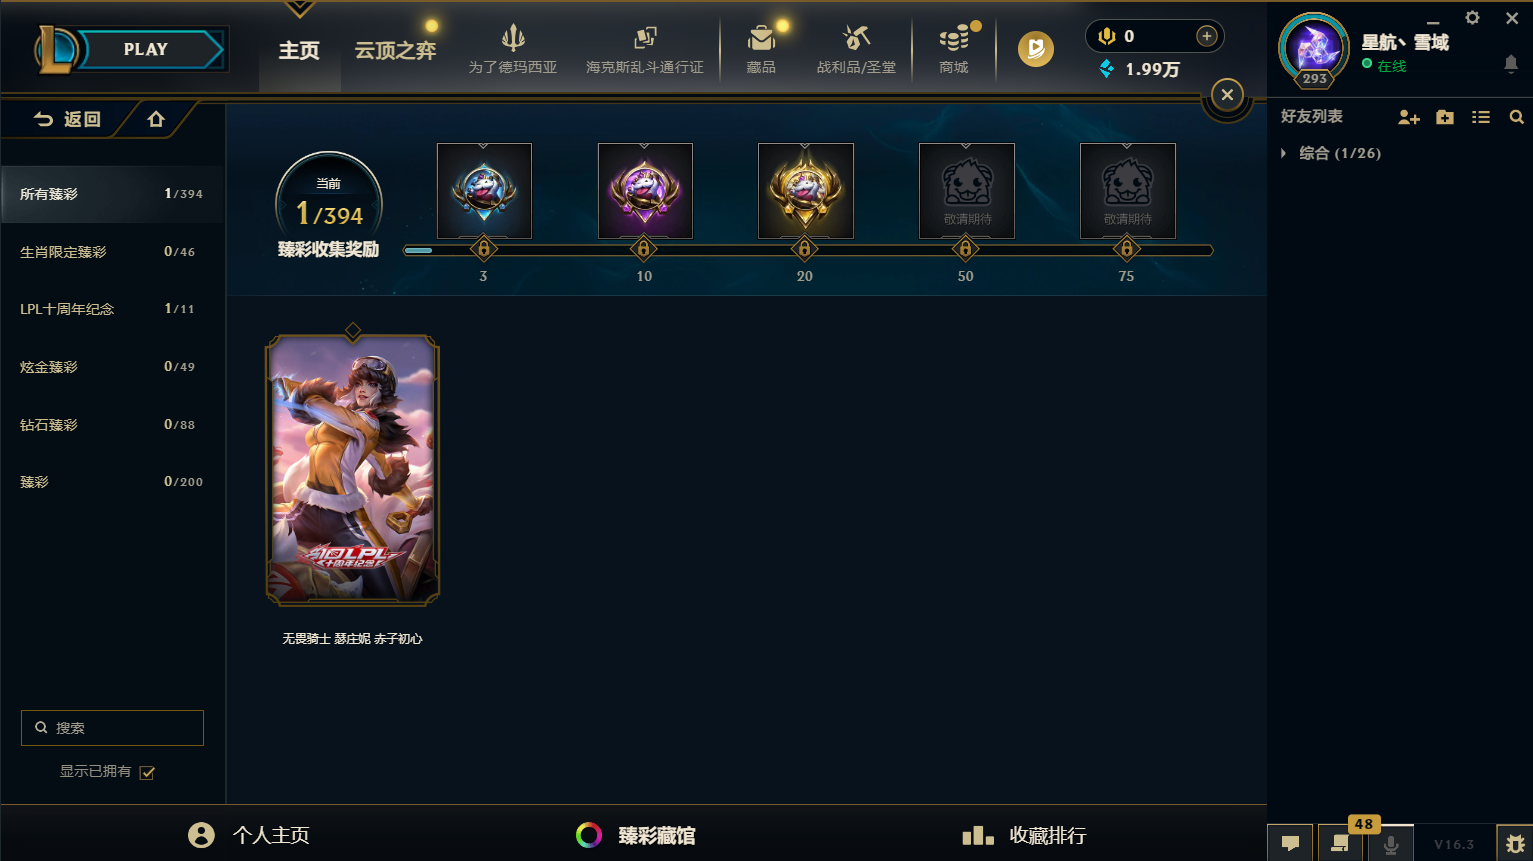This screenshot has width=1533, height=861.
Task: Toggle the 显示已拥有 checkbox
Action: click(147, 772)
